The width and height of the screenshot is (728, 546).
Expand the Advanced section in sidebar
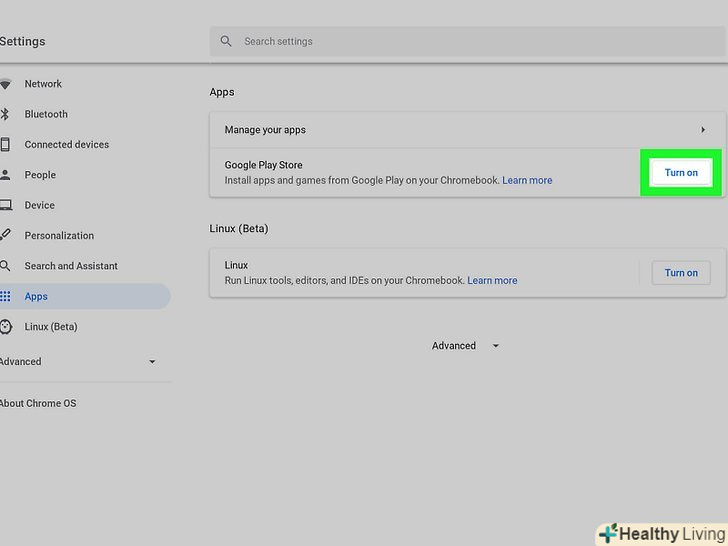(152, 362)
